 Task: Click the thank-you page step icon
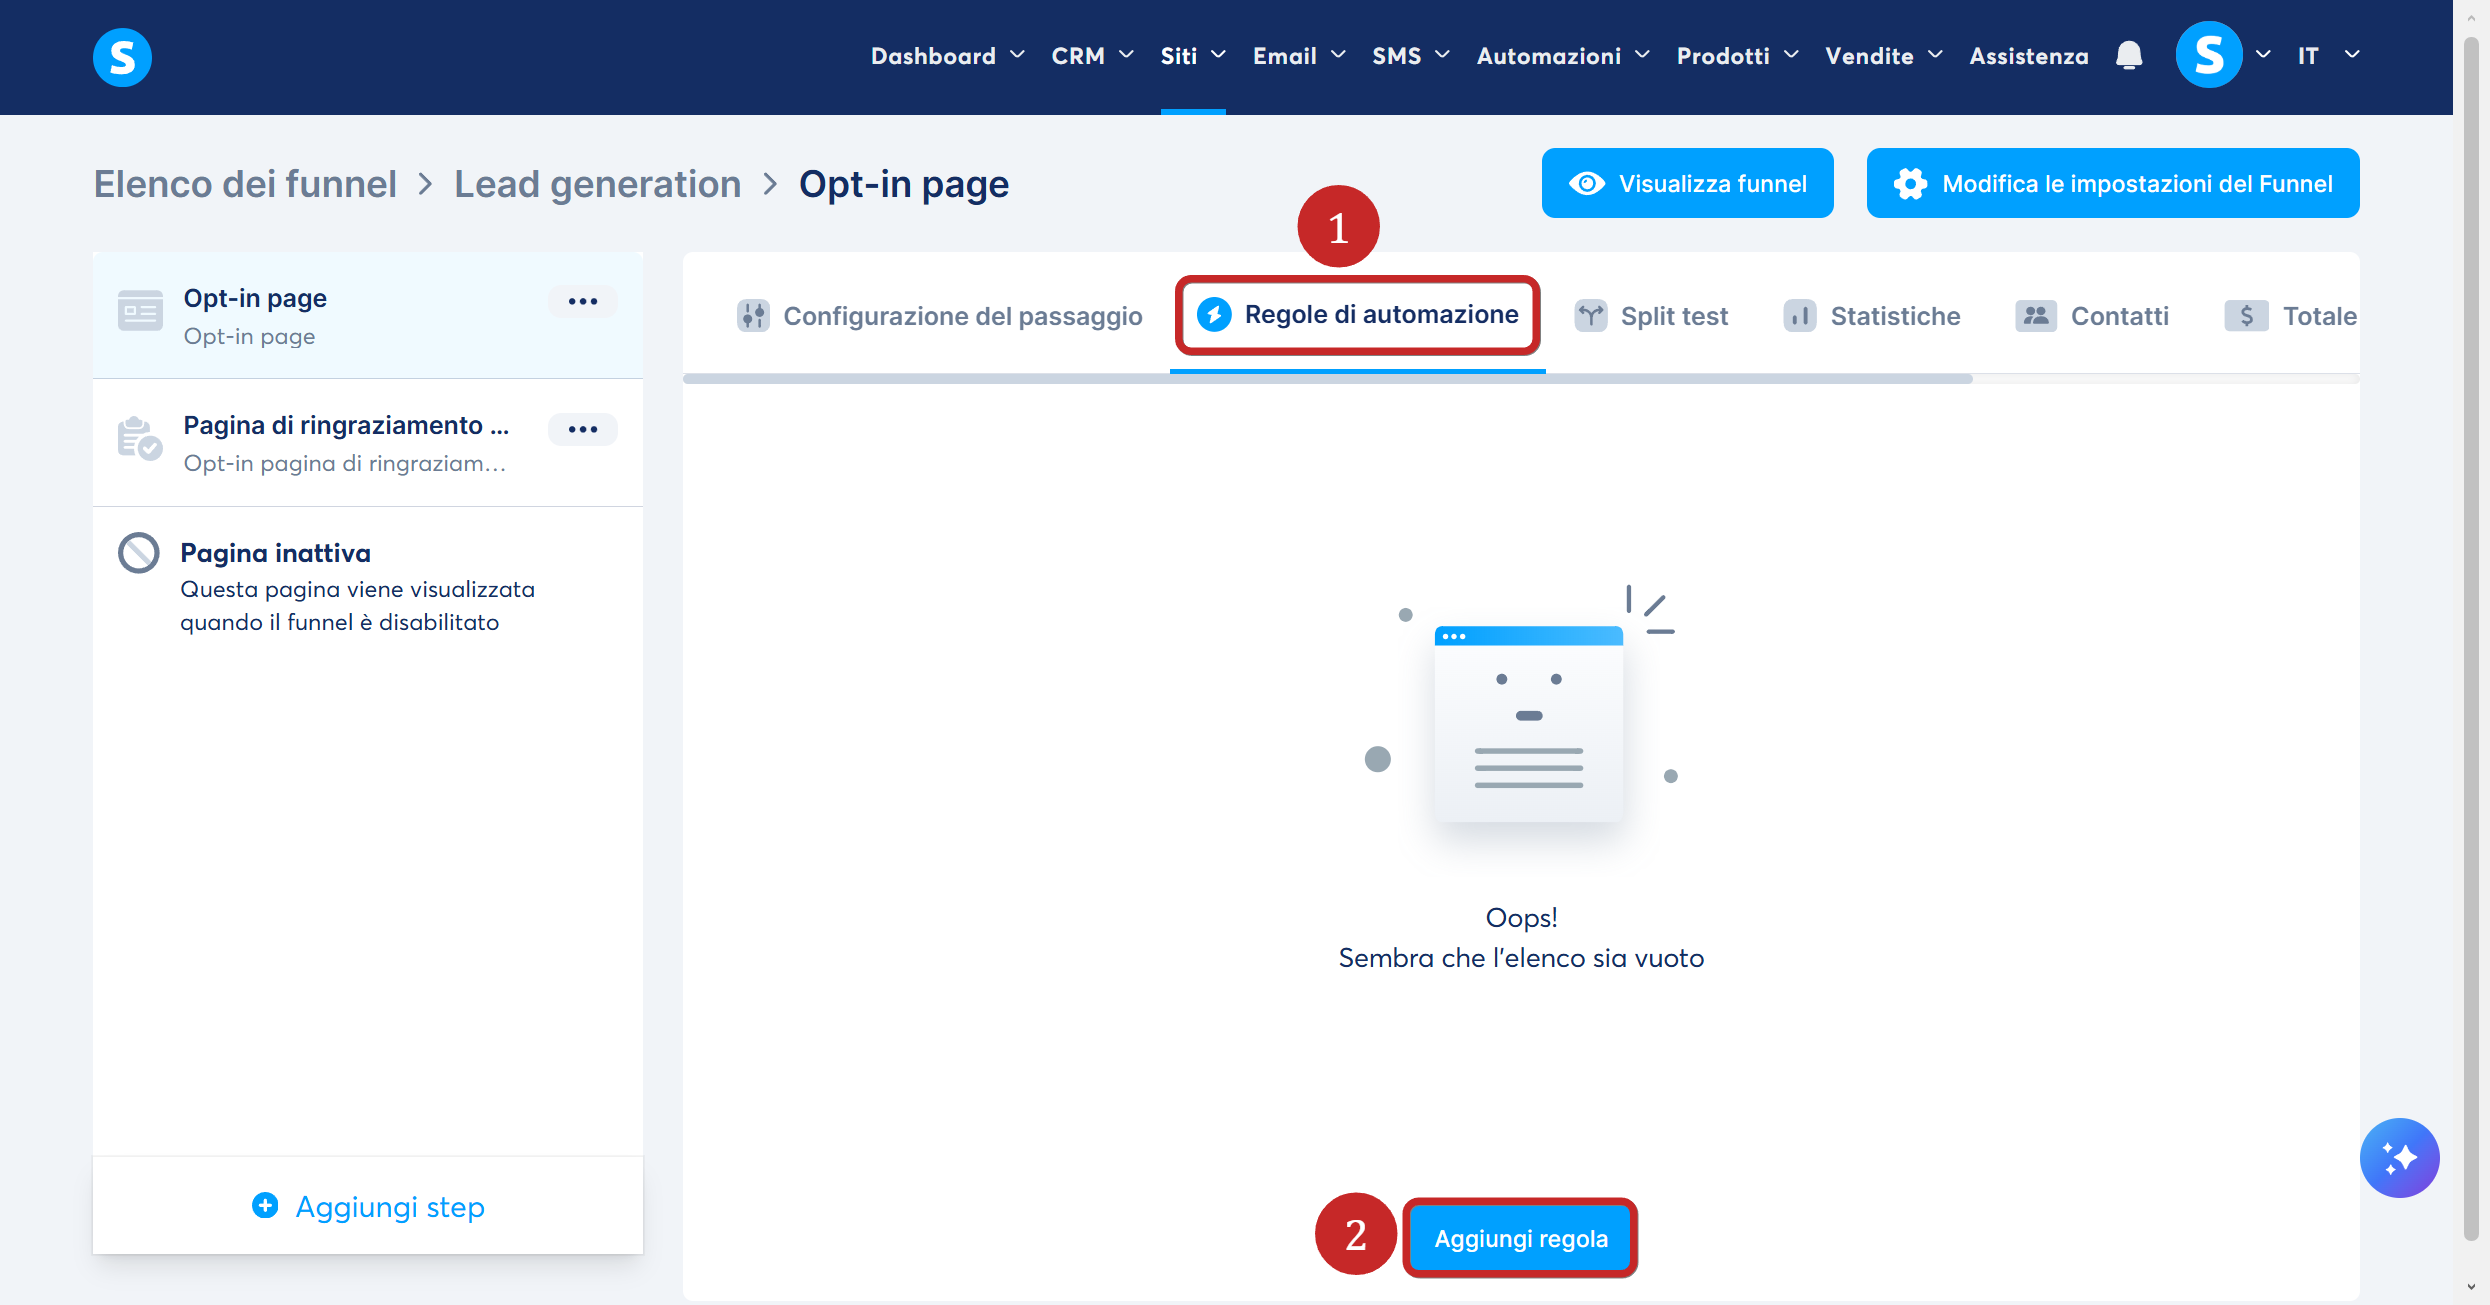[x=140, y=438]
